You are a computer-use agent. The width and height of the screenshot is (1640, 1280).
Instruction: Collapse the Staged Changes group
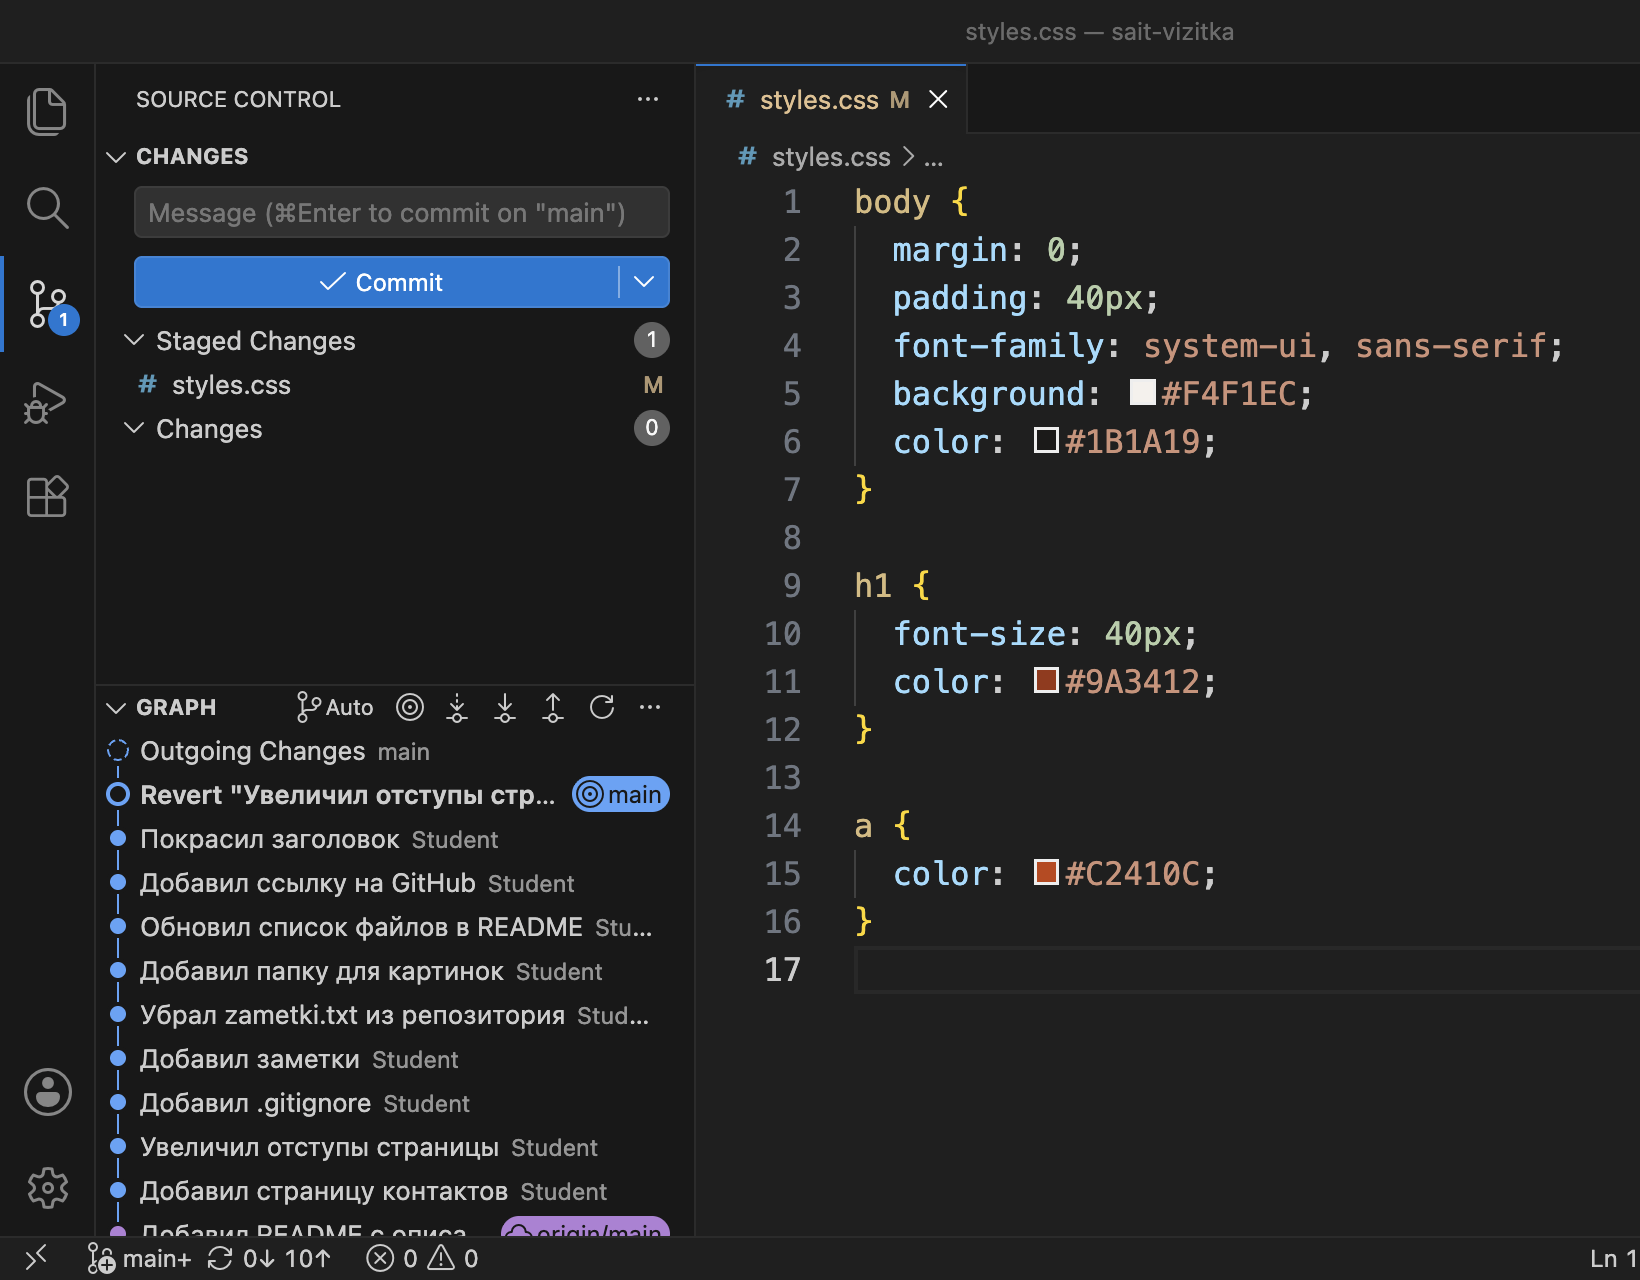click(x=134, y=341)
